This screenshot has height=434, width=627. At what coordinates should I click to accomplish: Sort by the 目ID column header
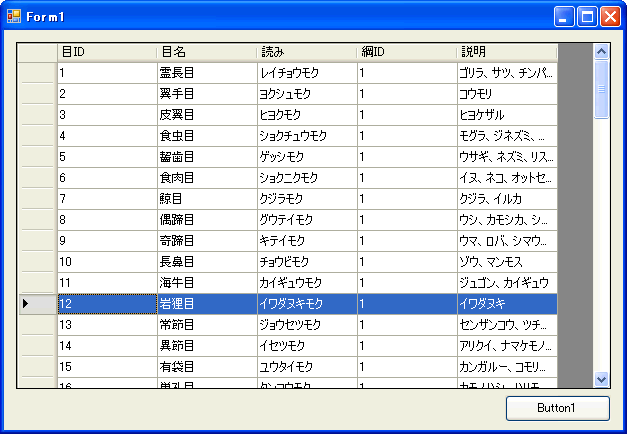107,52
